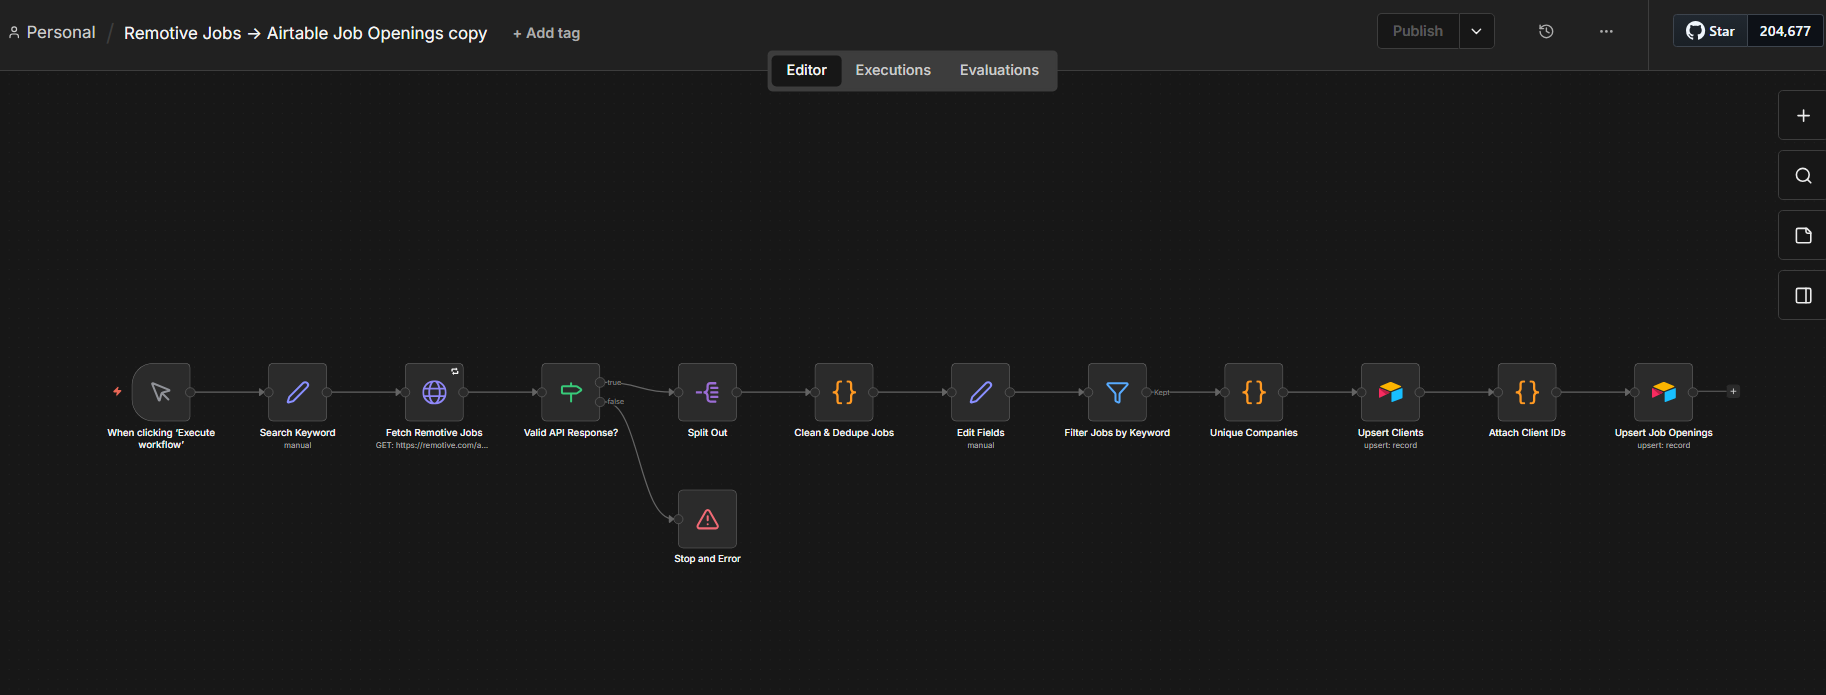Open the Evaluations tab
The height and width of the screenshot is (695, 1826).
999,70
